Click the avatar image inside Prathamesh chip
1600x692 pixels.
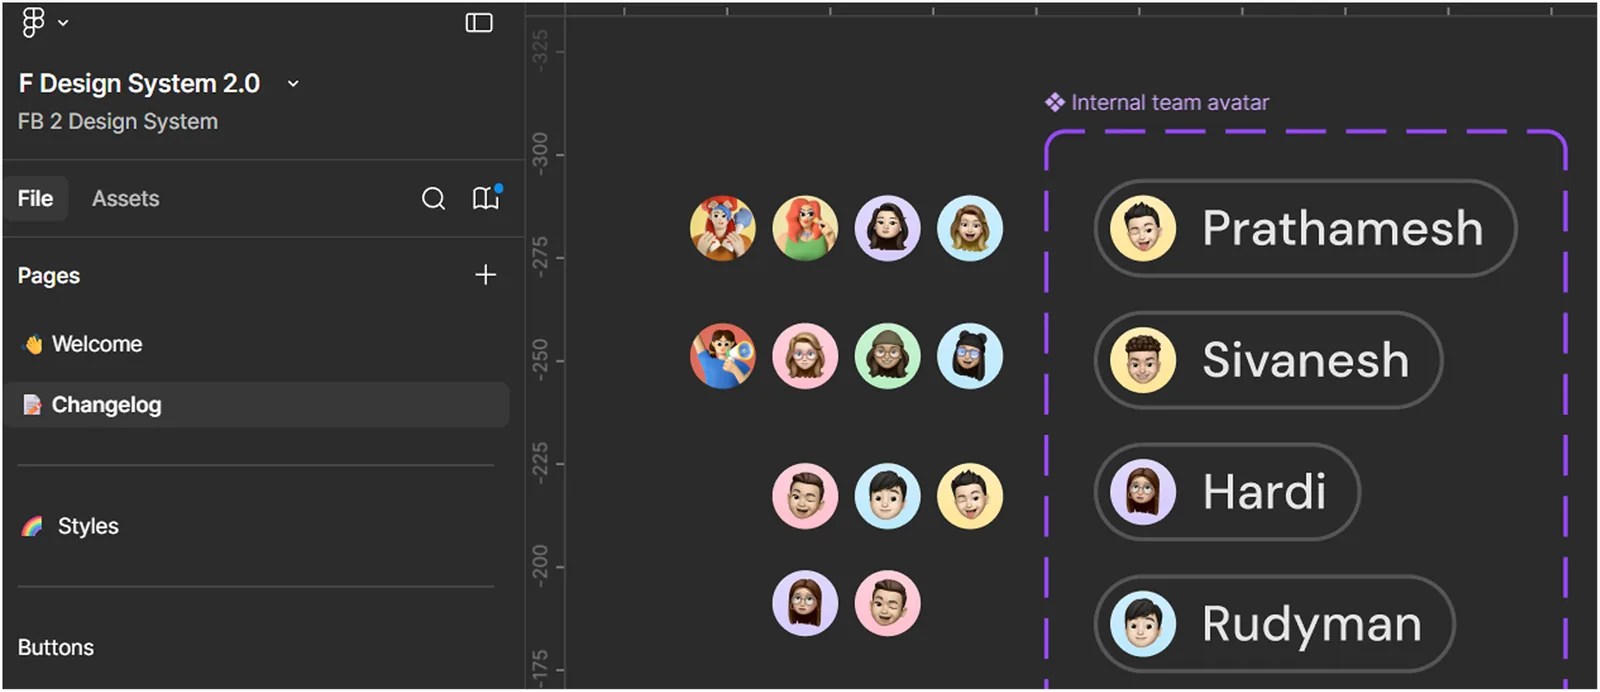[1143, 228]
